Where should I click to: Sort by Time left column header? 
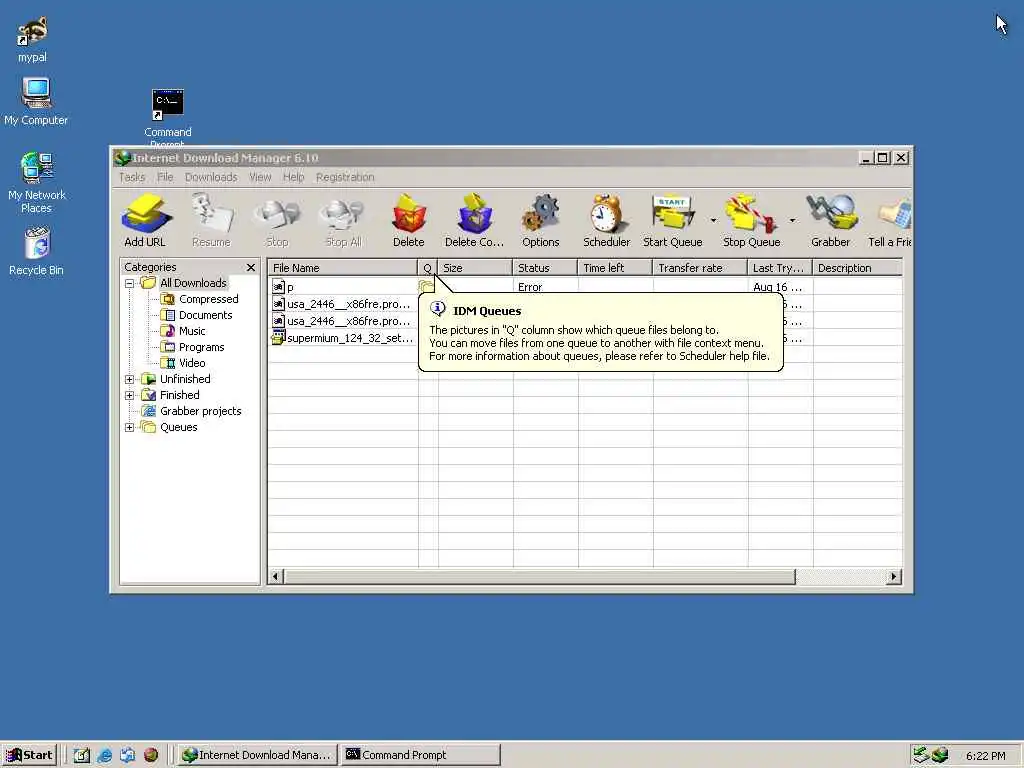click(x=615, y=268)
